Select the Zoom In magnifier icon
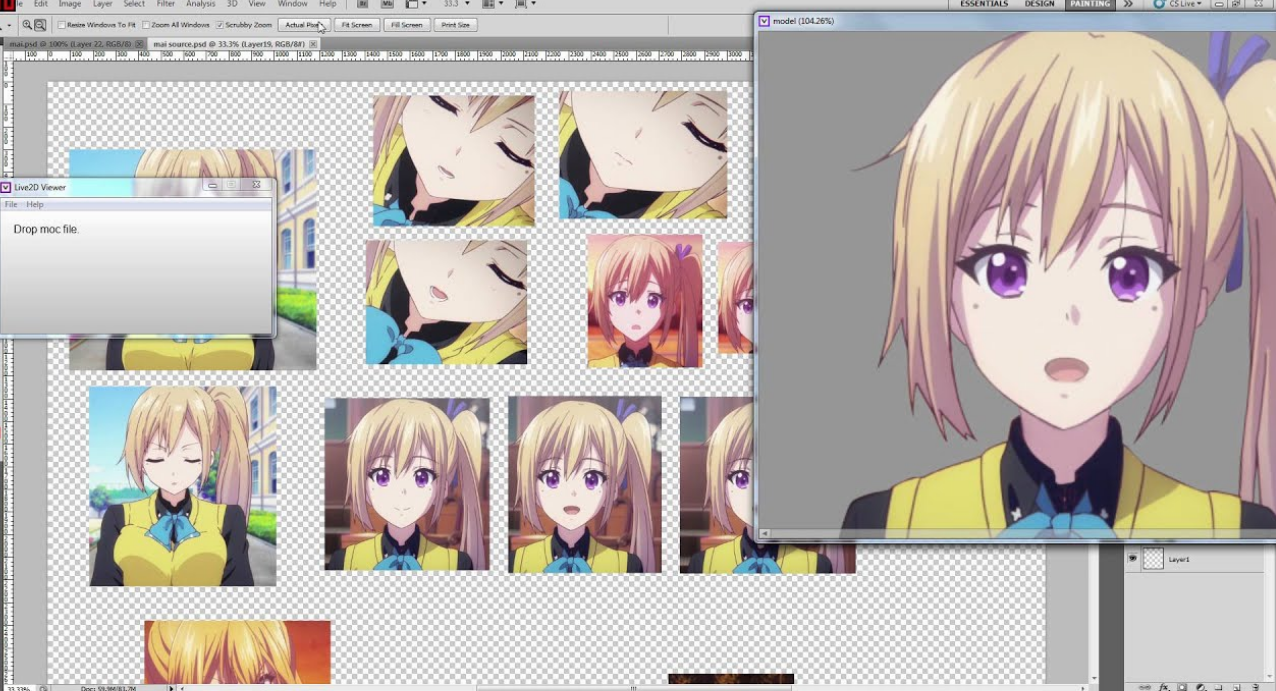The height and width of the screenshot is (691, 1276). pos(27,25)
